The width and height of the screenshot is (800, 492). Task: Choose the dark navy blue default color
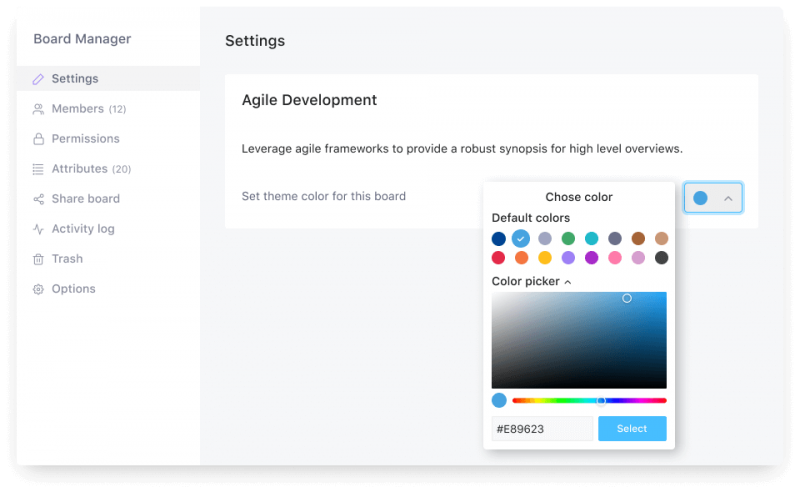click(x=498, y=239)
